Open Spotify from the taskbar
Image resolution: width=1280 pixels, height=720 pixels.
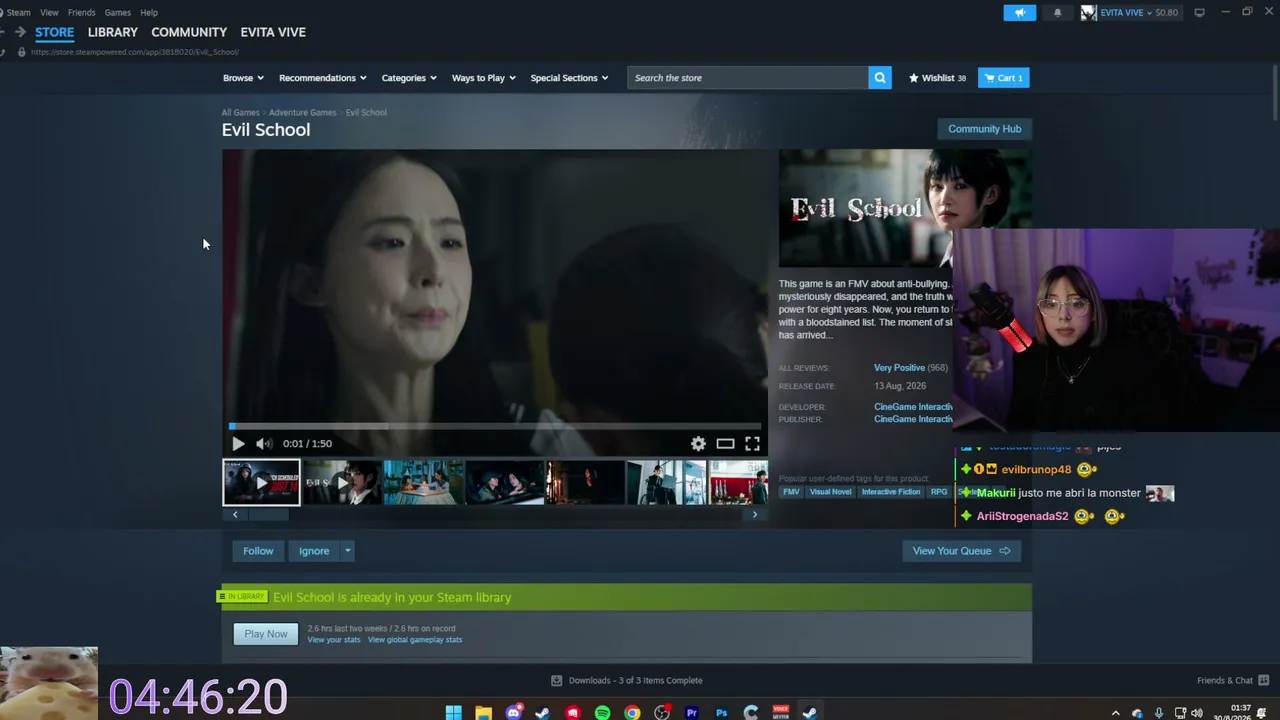602,713
